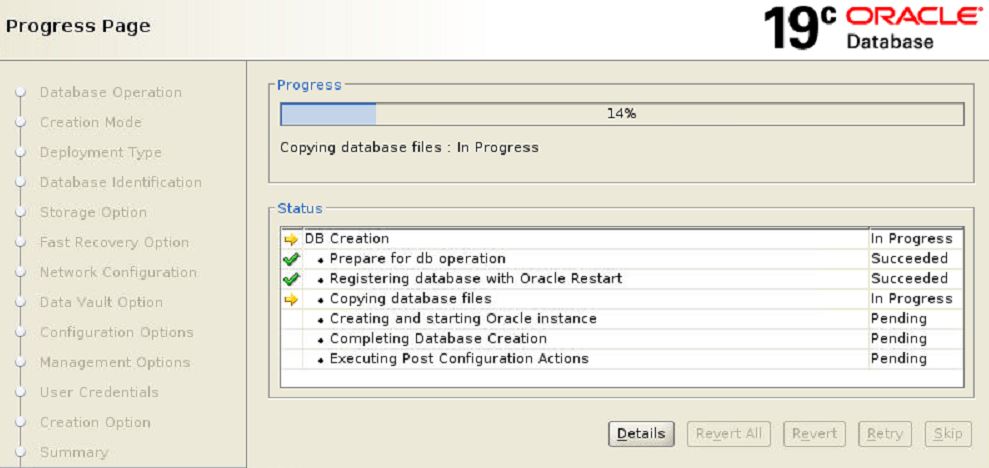Click green checkmark for Registering database row
989x468 pixels.
coord(291,279)
